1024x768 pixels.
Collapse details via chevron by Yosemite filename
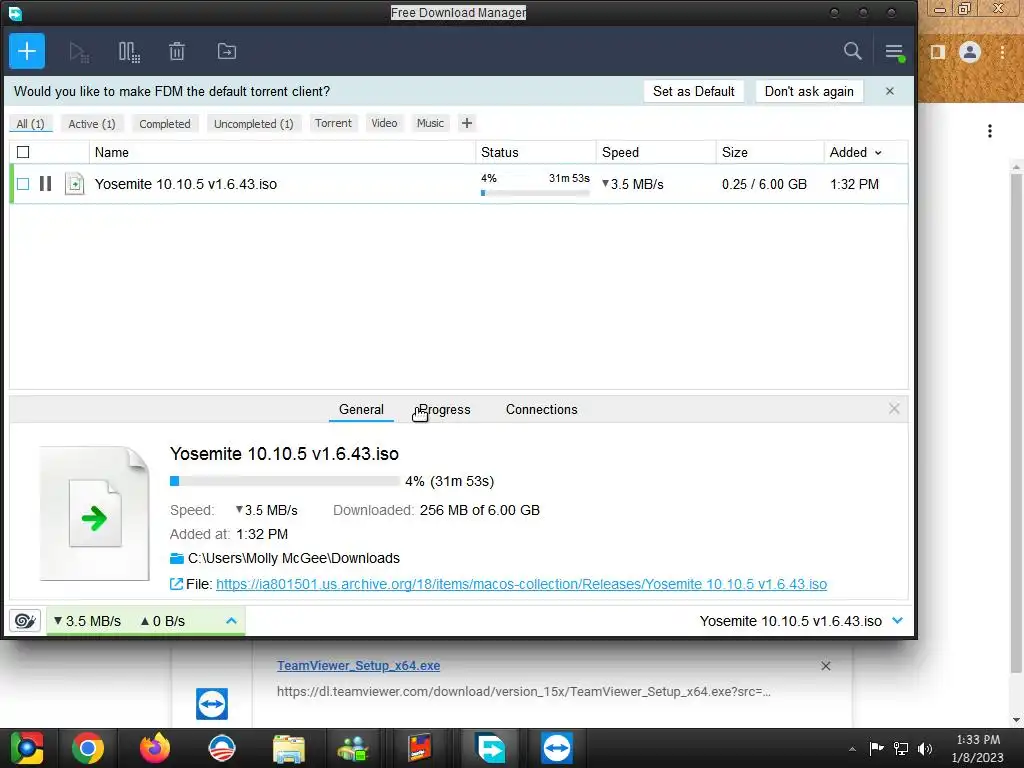[898, 620]
